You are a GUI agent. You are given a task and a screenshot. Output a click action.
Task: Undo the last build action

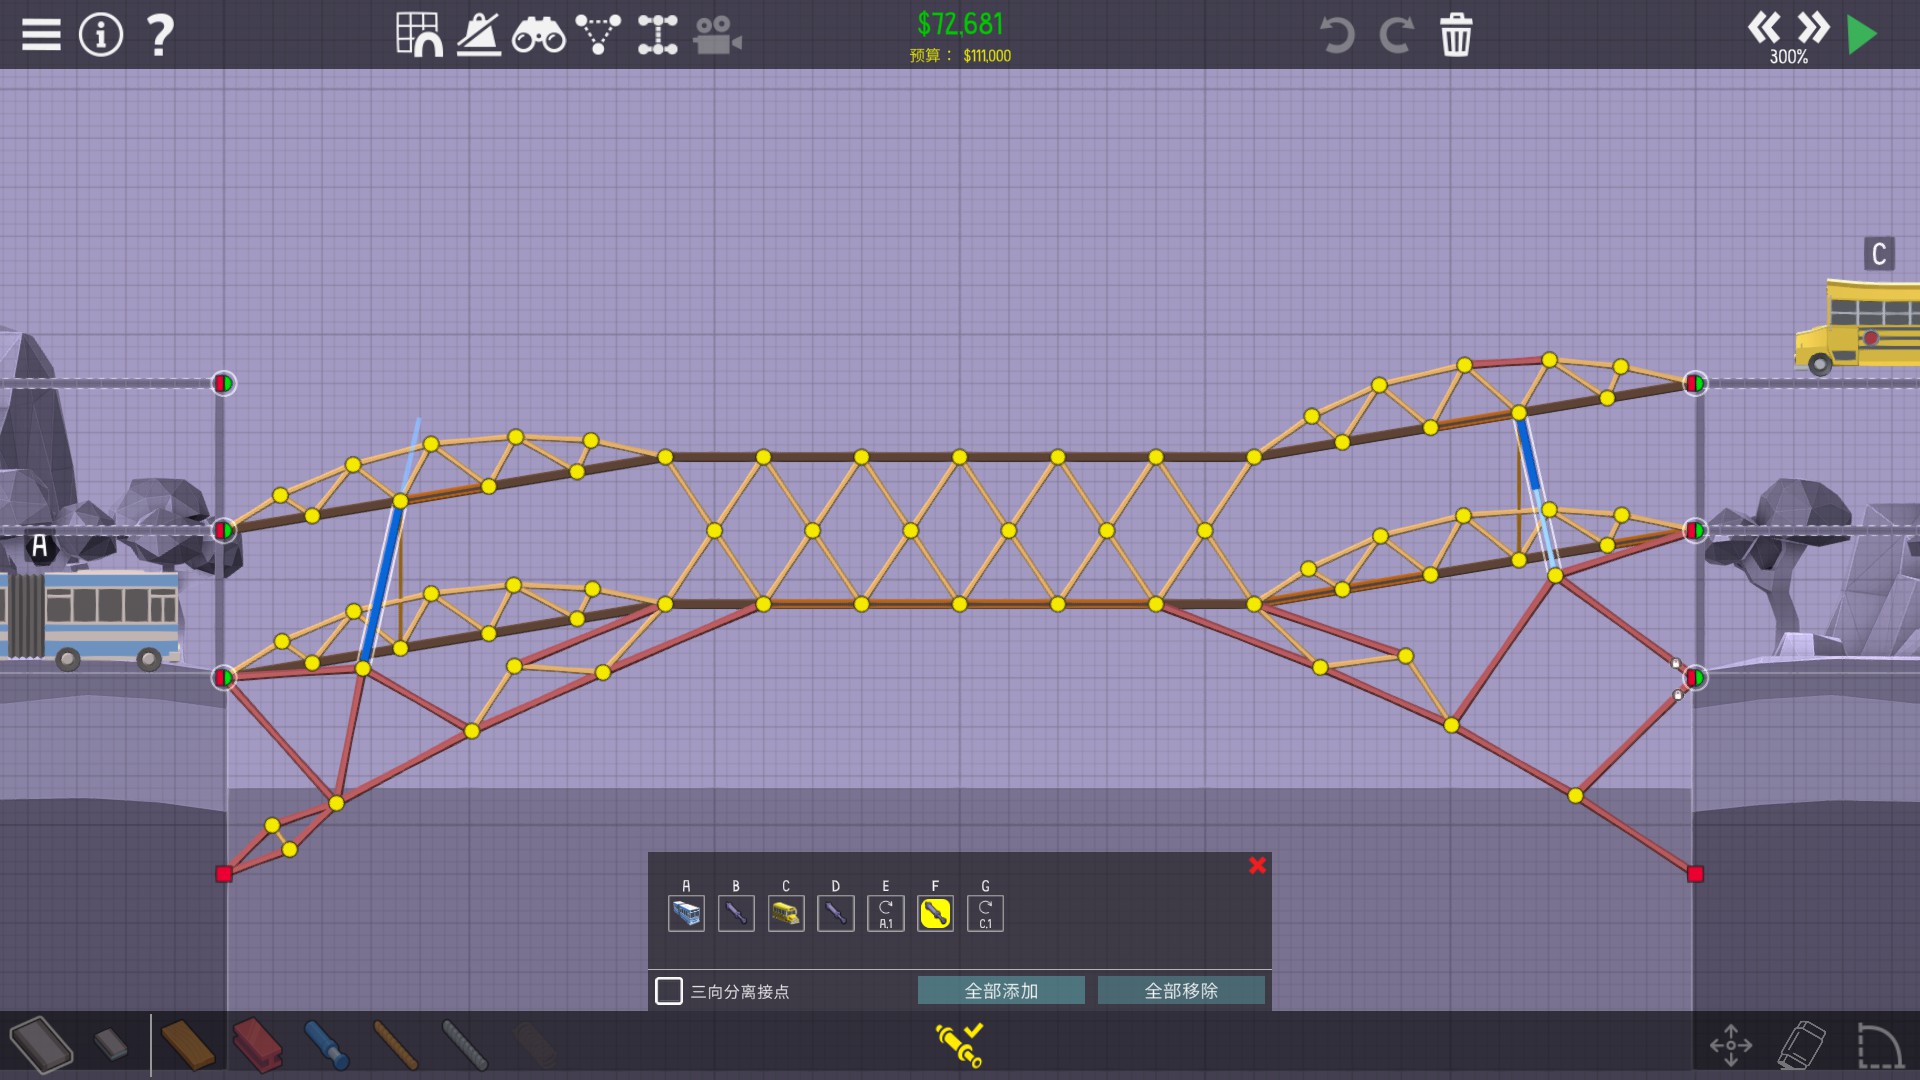(x=1336, y=35)
